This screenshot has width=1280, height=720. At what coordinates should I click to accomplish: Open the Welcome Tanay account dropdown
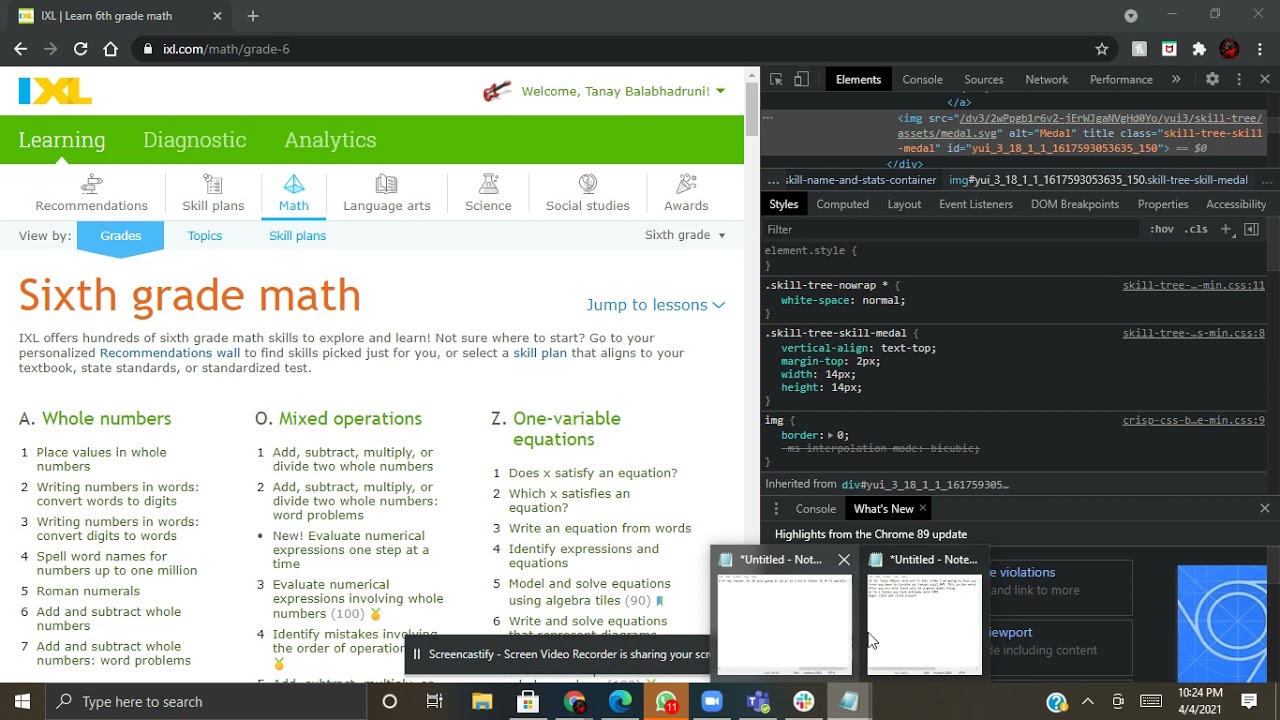pos(623,91)
